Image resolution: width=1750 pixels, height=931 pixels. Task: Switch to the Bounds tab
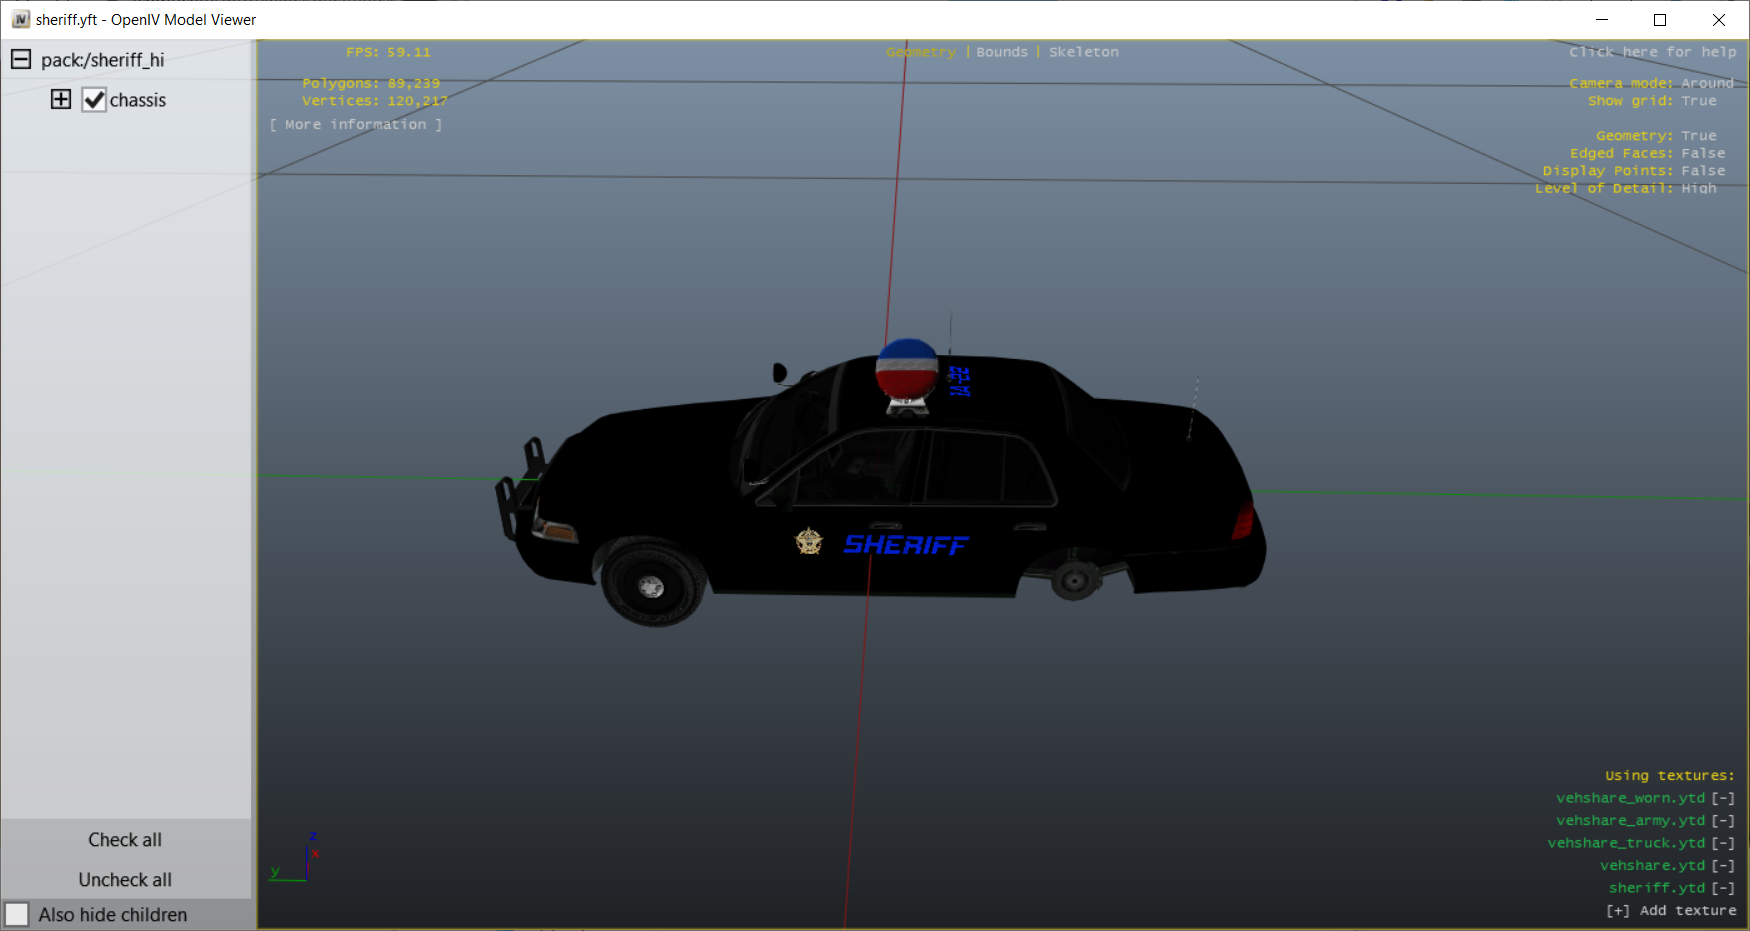pos(1002,52)
